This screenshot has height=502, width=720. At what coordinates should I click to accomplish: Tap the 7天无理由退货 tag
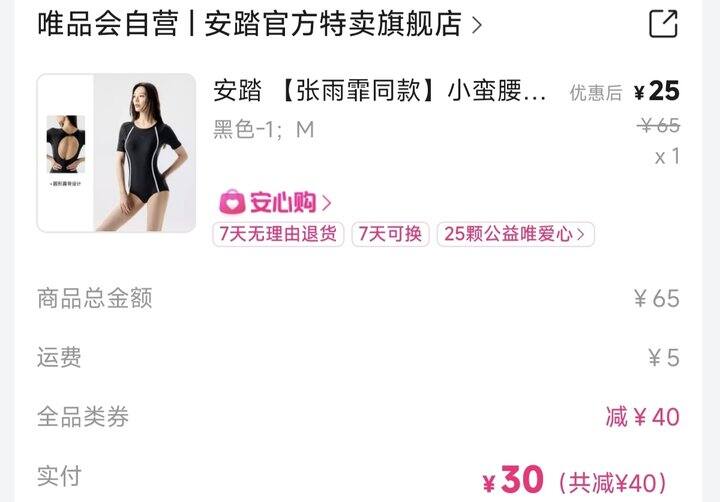(278, 234)
